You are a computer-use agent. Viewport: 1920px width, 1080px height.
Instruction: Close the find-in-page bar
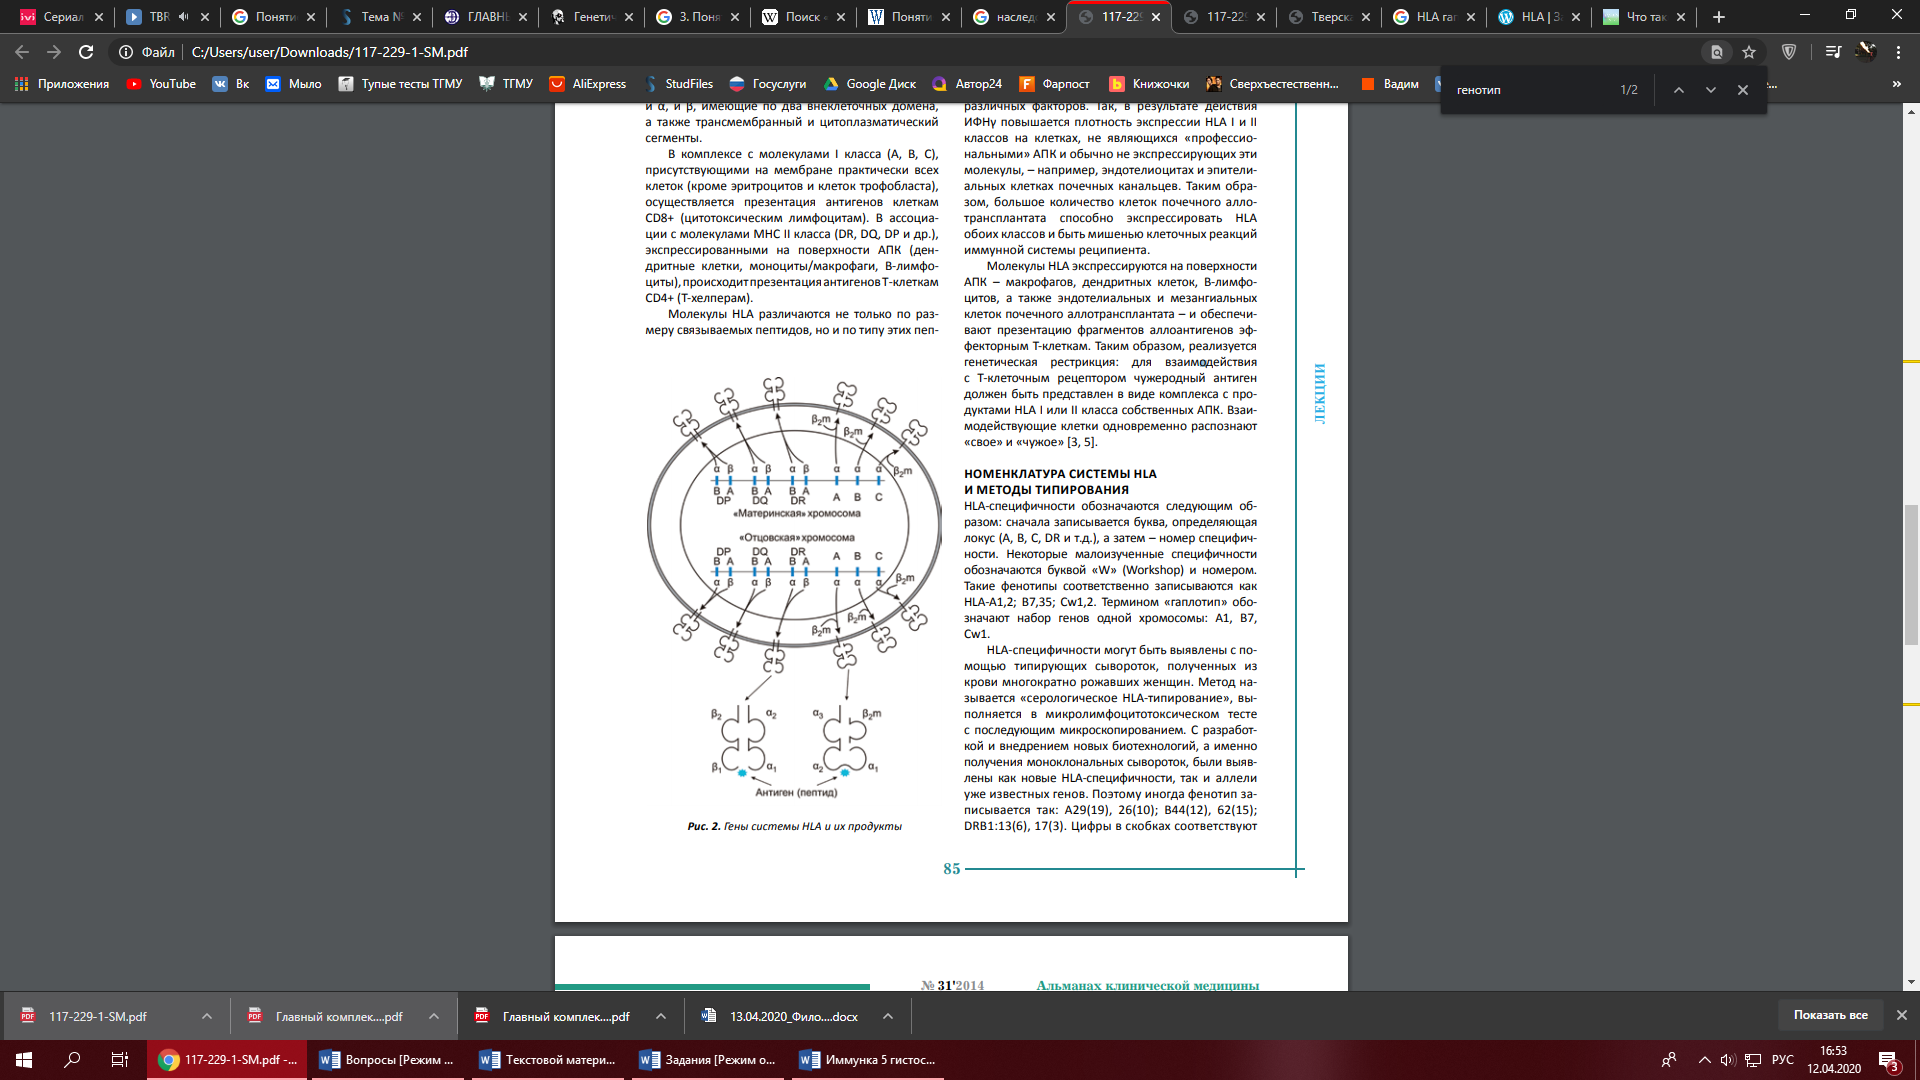1743,90
